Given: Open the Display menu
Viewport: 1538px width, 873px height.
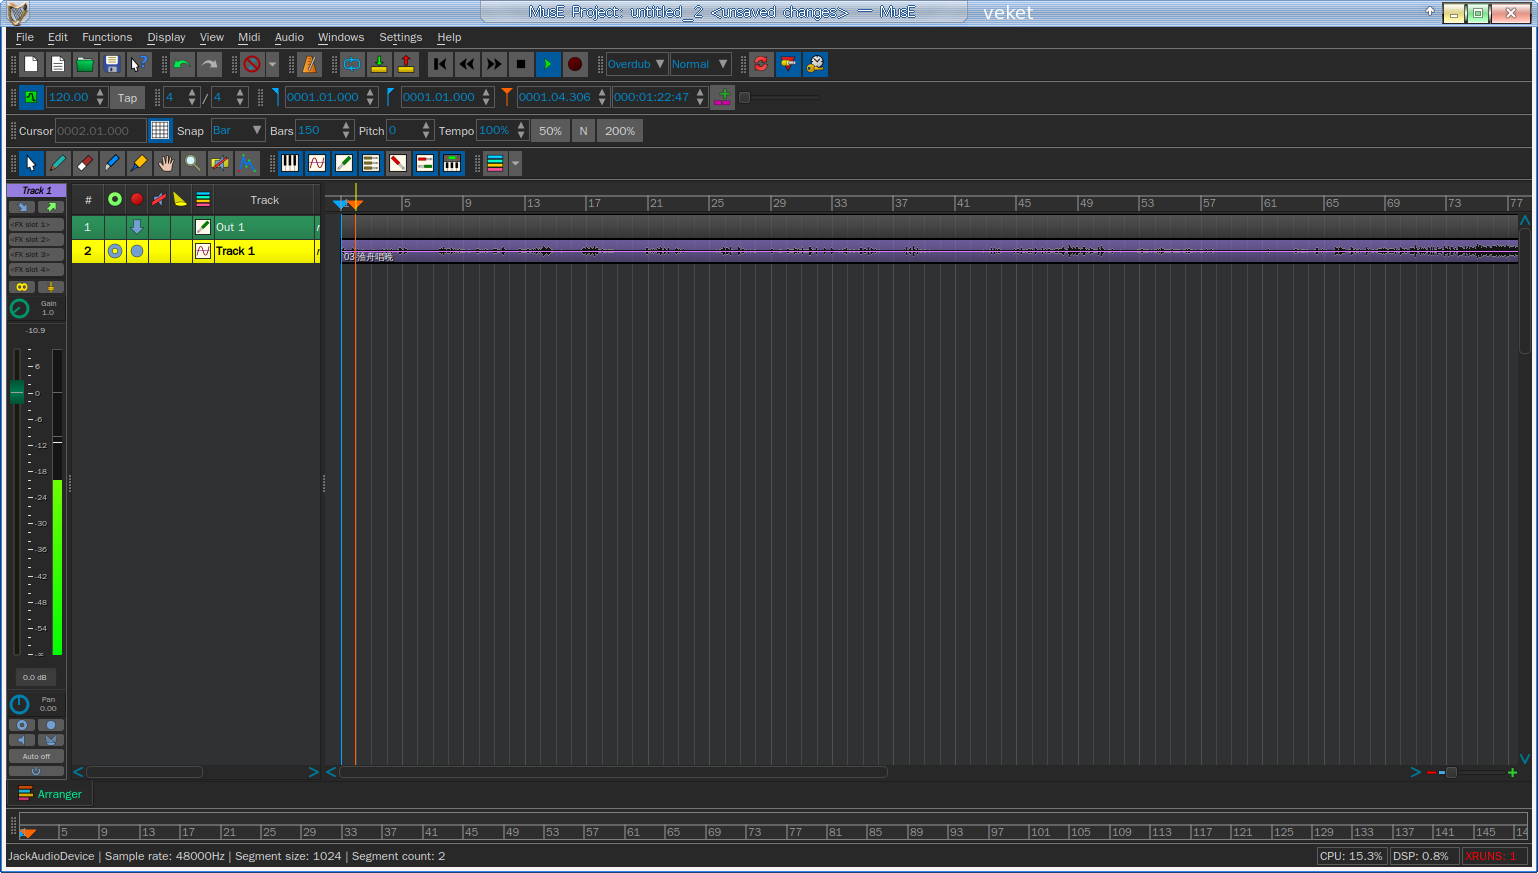Looking at the screenshot, I should (x=166, y=37).
